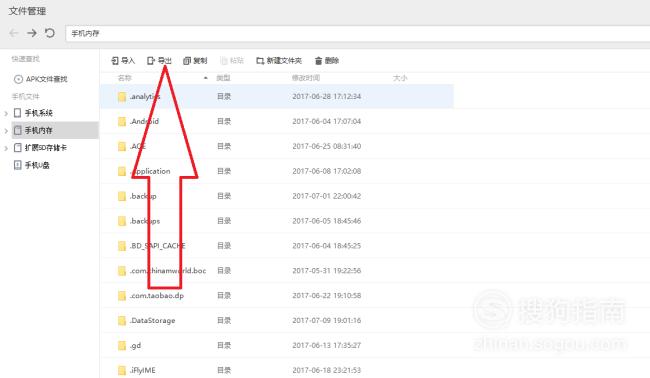Click the 导入 import button

click(123, 61)
